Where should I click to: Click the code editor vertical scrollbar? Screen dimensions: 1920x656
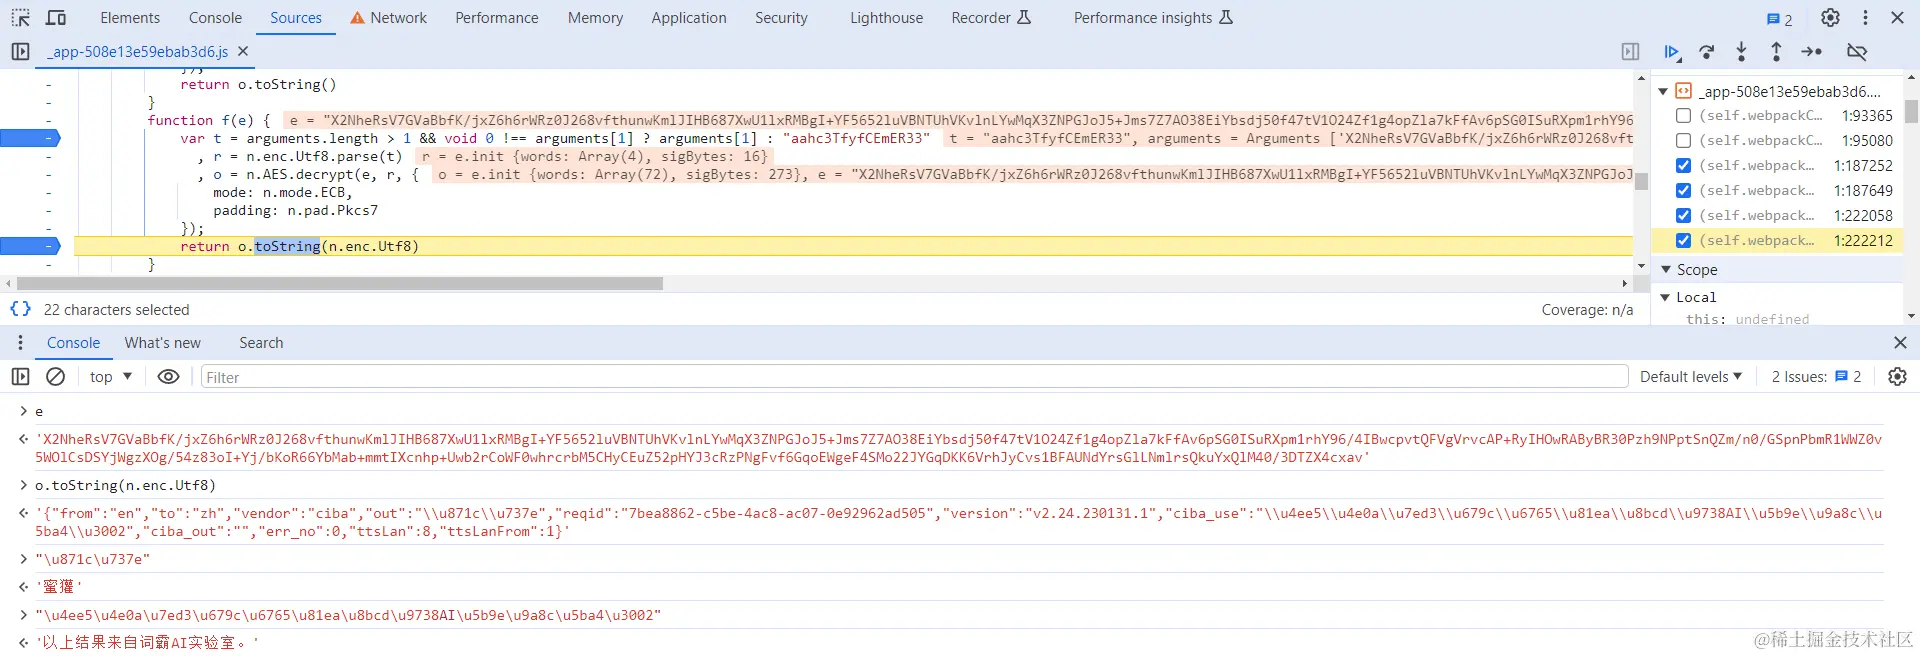1641,181
